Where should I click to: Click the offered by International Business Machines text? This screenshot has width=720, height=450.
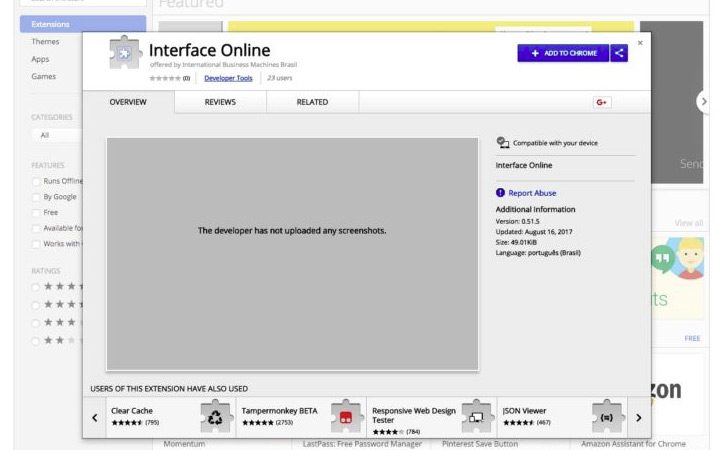pyautogui.click(x=224, y=65)
